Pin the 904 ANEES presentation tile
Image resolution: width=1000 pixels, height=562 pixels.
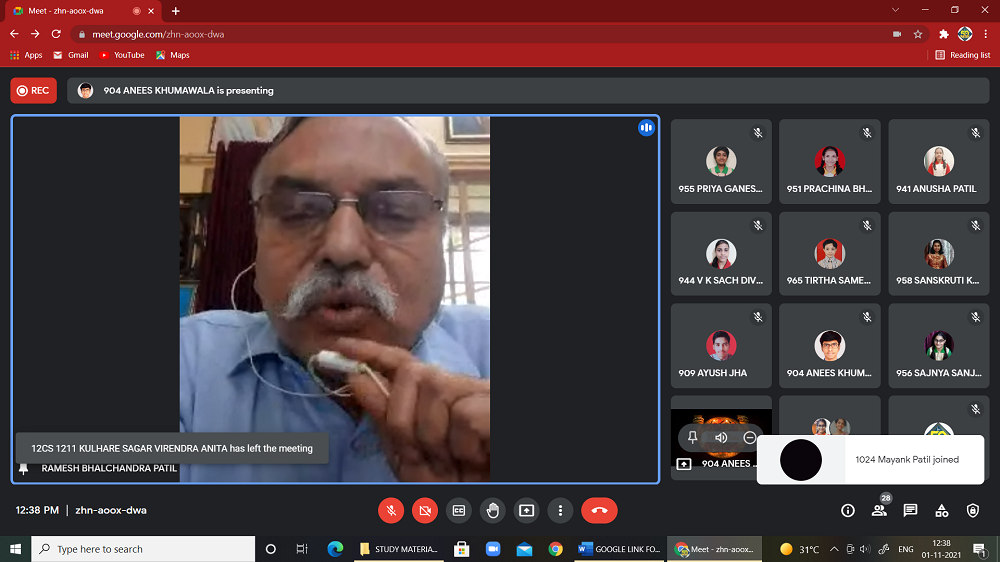pos(693,437)
